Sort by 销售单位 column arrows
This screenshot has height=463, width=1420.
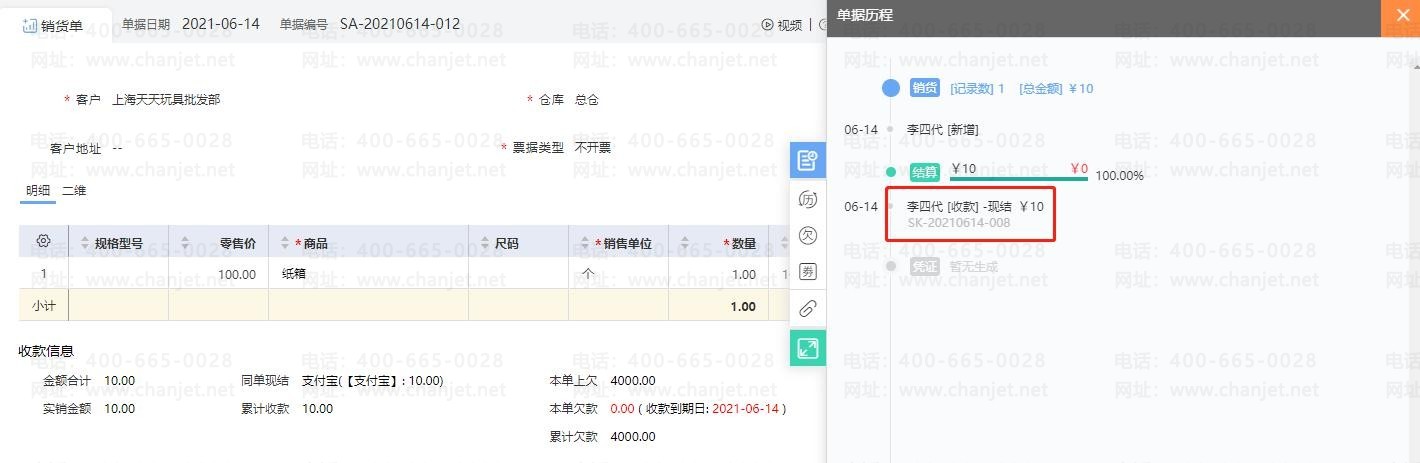tap(584, 243)
